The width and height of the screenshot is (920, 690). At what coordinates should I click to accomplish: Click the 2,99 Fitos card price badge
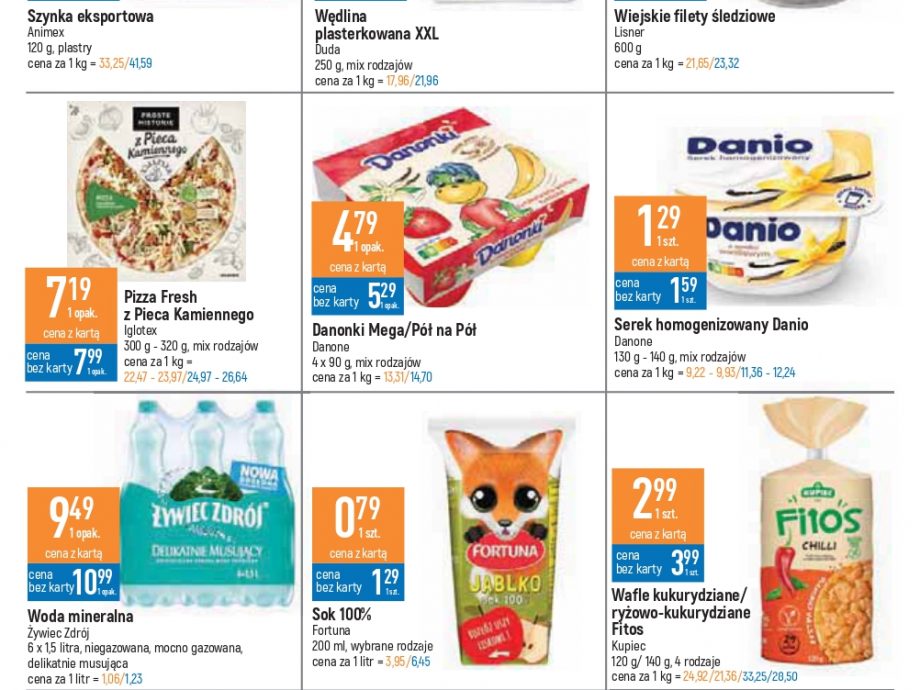point(658,506)
